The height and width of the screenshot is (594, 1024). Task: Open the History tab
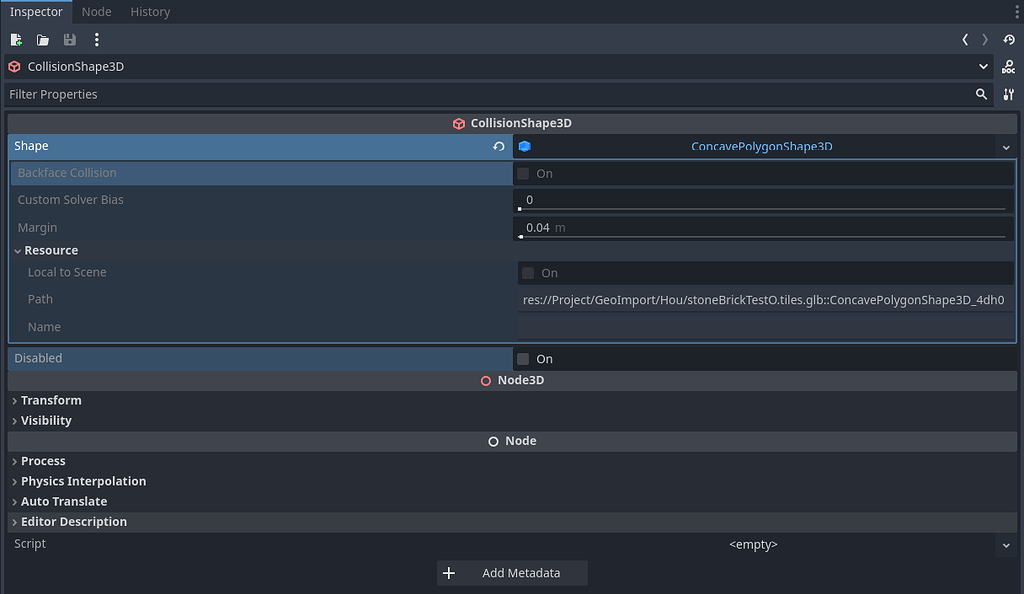150,11
